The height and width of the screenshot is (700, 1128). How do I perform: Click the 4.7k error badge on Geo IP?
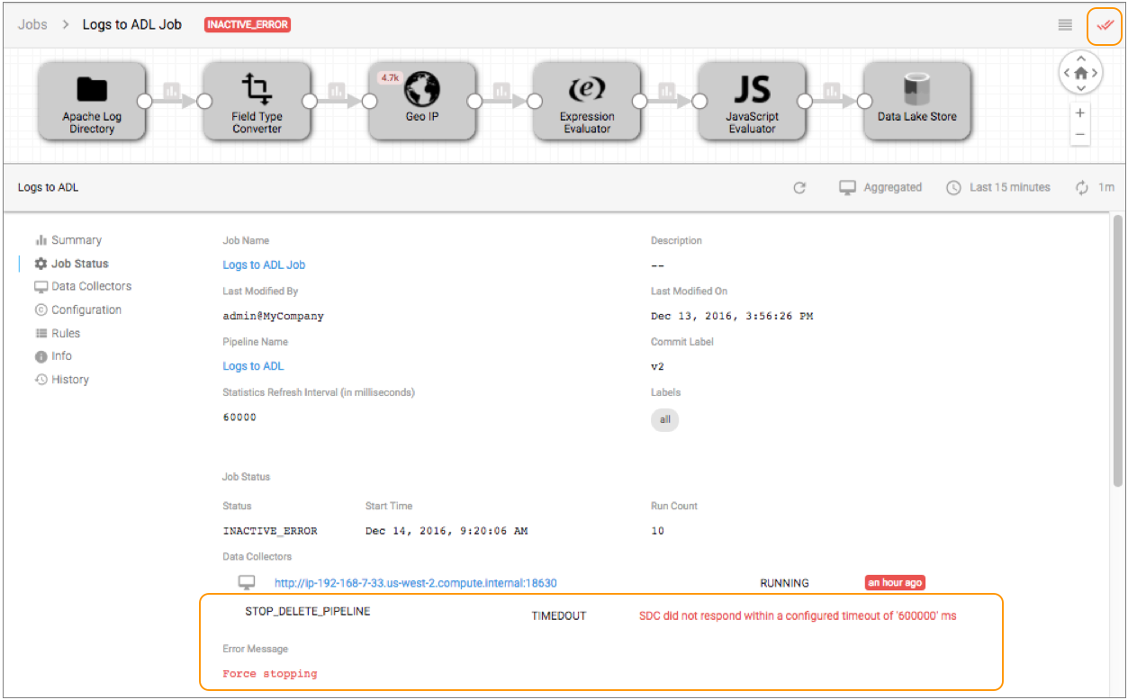point(390,78)
